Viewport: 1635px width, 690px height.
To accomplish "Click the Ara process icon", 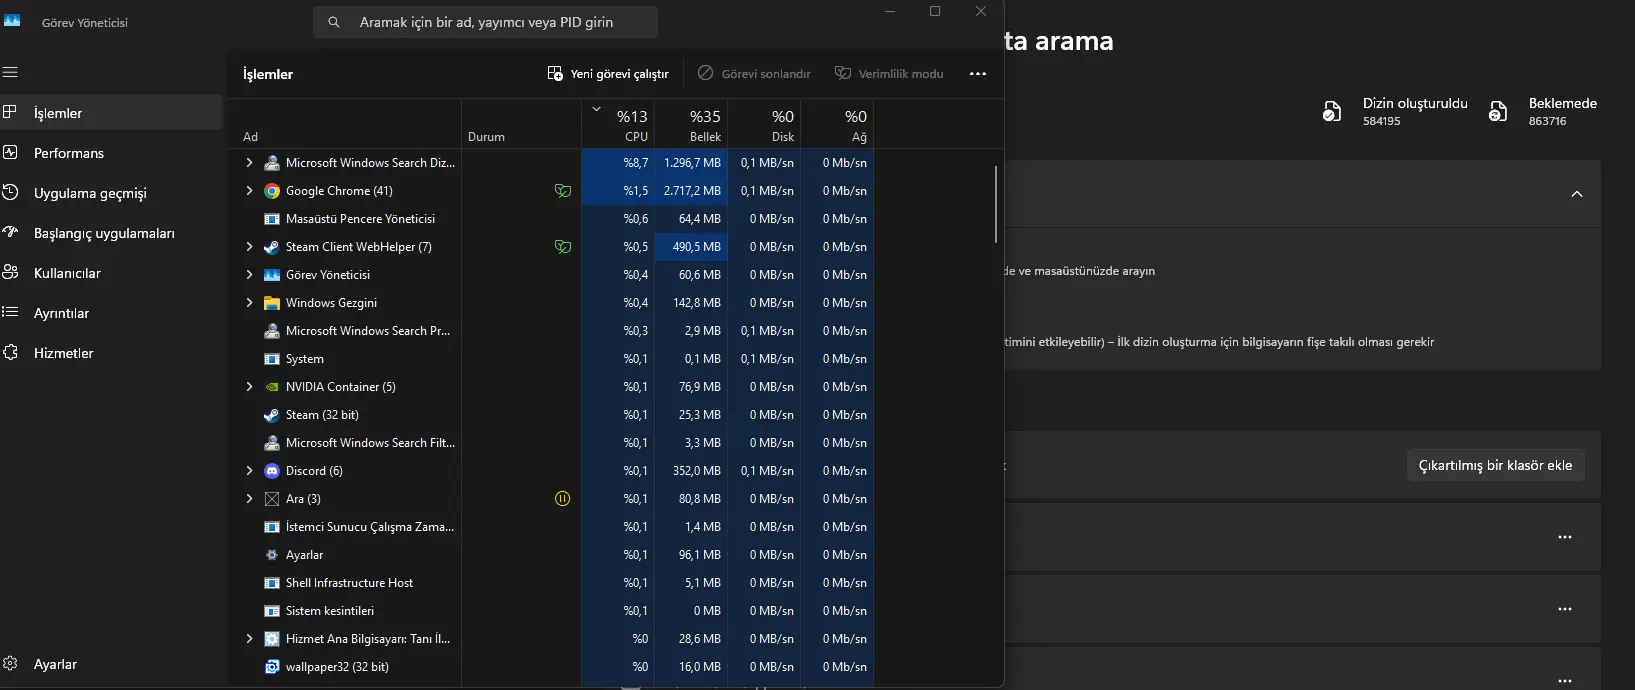I will (x=272, y=499).
